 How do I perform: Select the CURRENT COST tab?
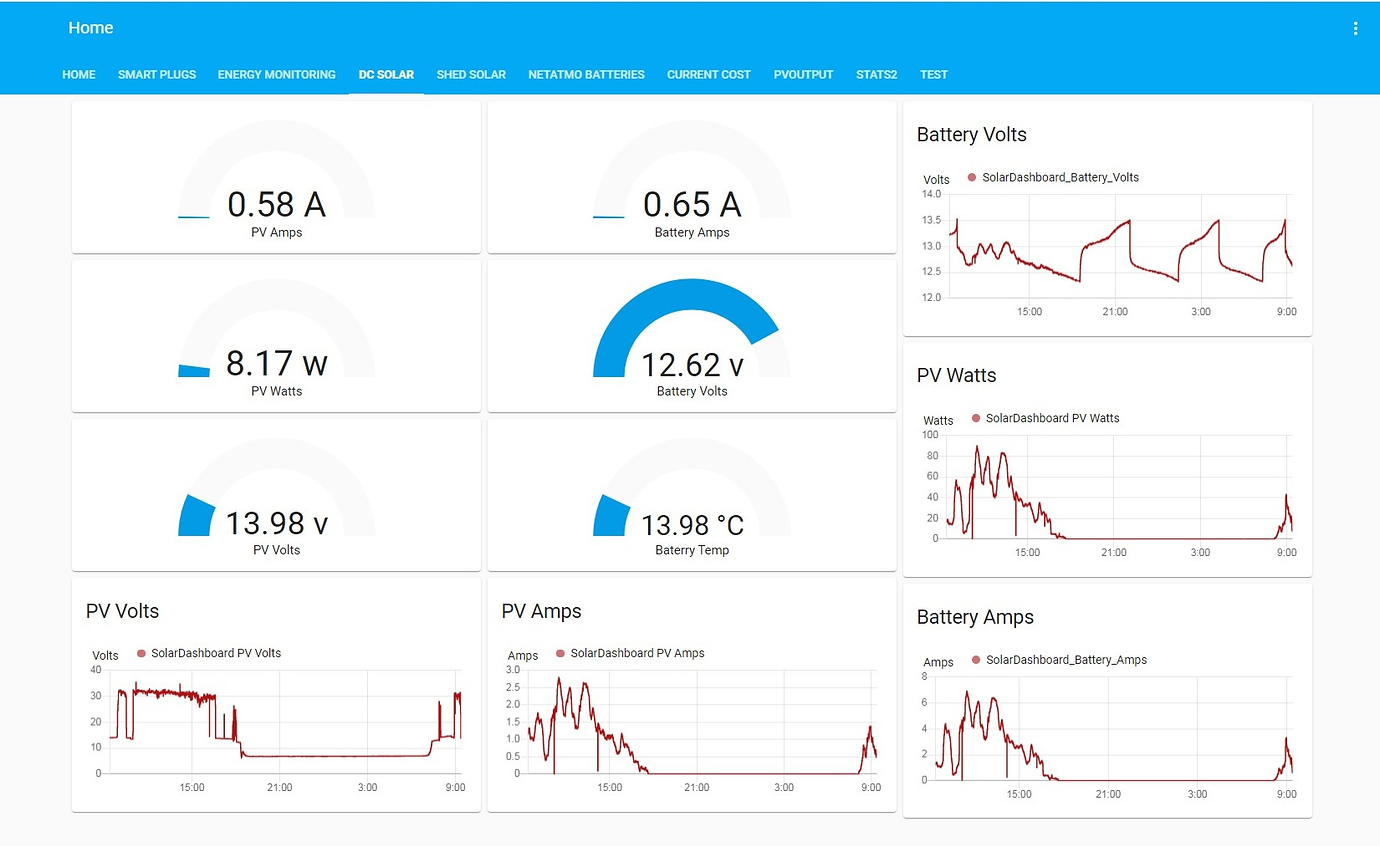tap(708, 74)
